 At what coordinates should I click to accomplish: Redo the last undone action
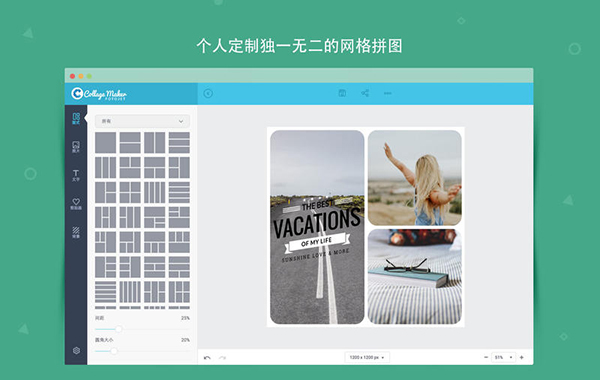point(222,358)
